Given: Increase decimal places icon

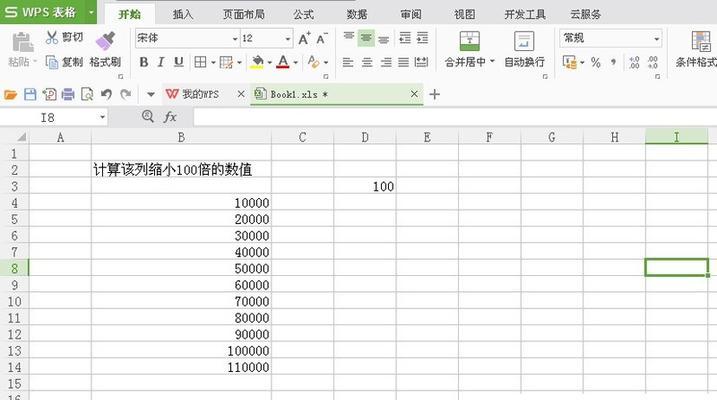Looking at the screenshot, I should pos(634,62).
